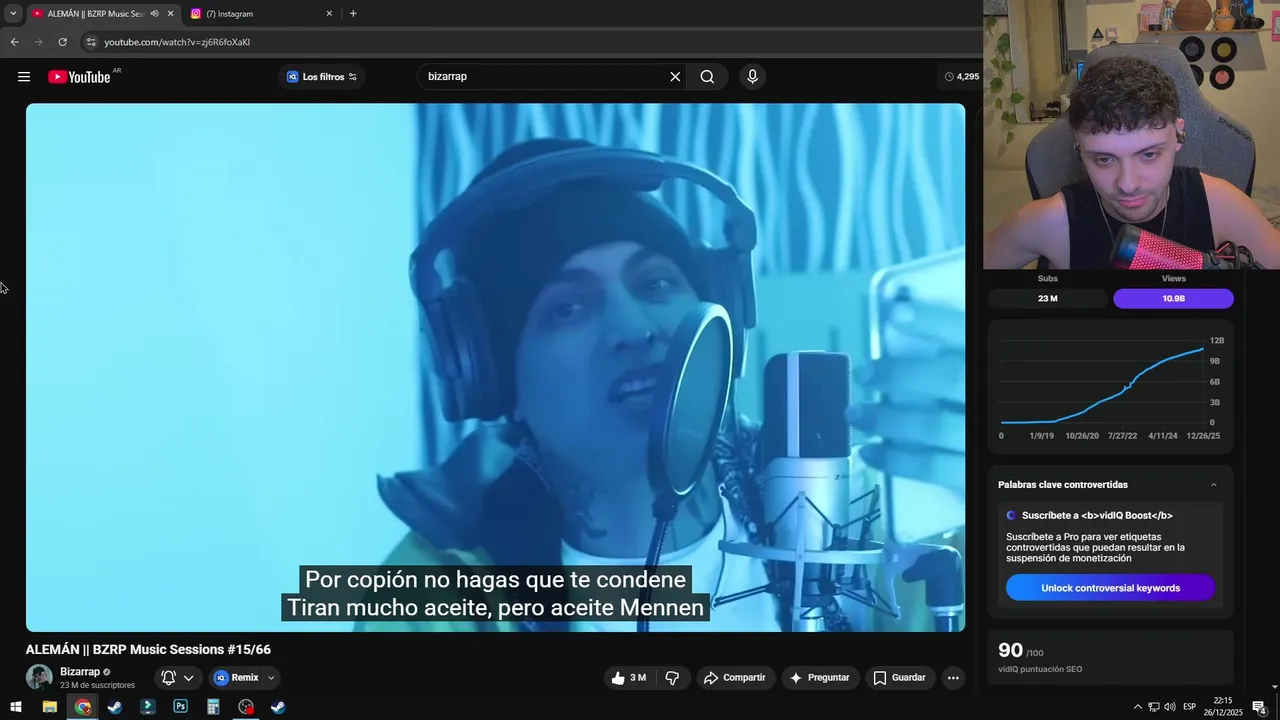This screenshot has height=720, width=1280.
Task: Reload the YouTube page
Action: tap(62, 42)
